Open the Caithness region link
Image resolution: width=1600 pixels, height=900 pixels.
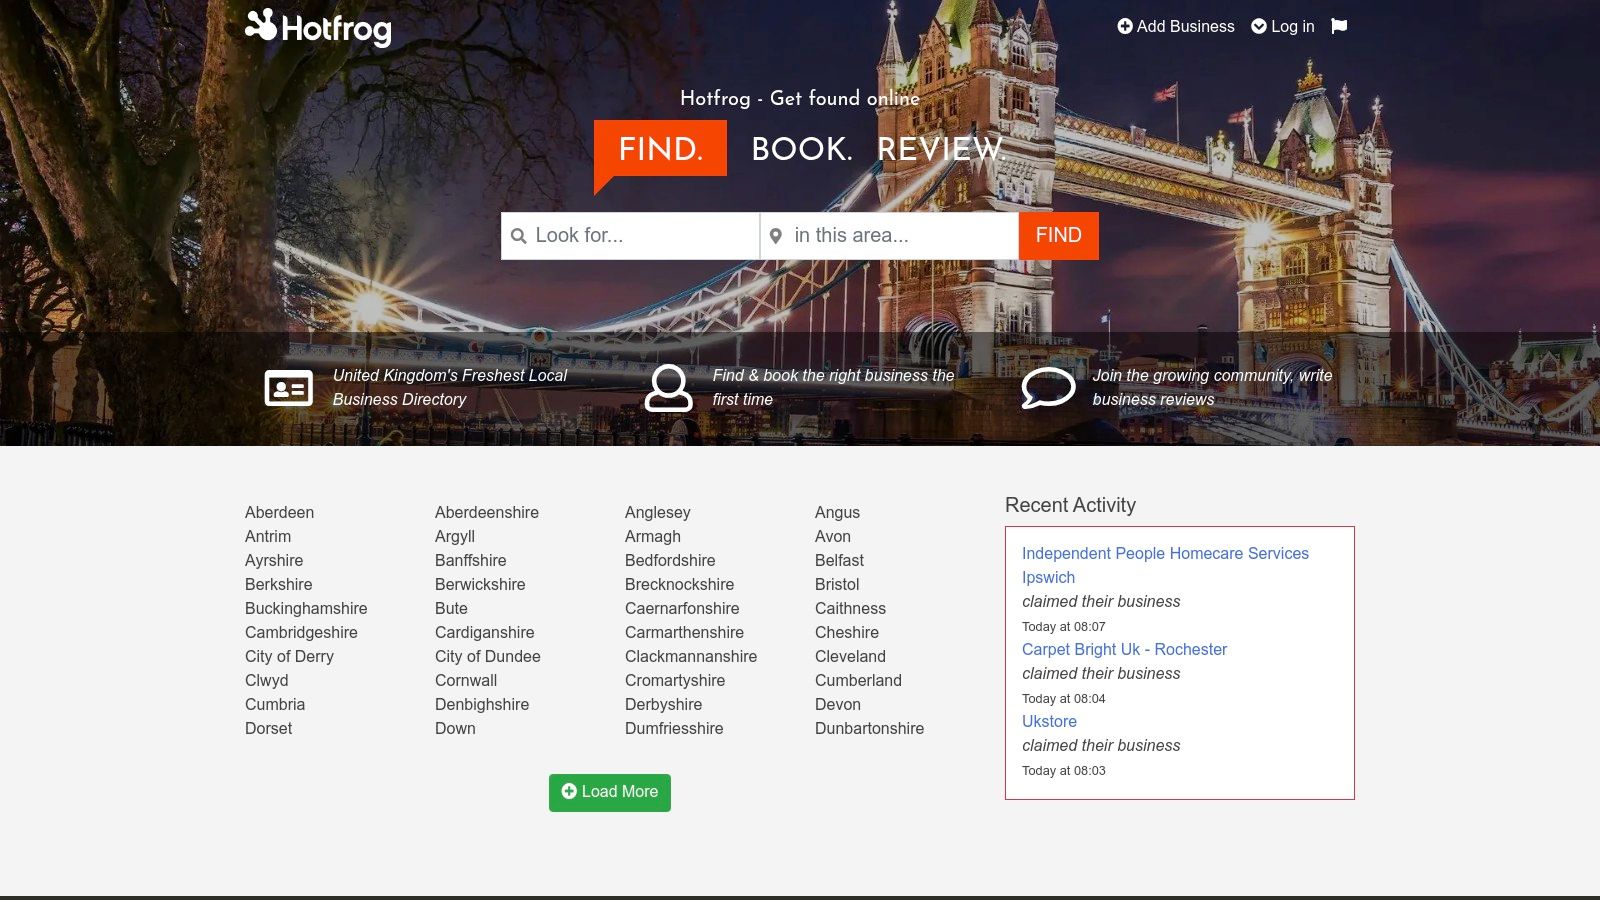[850, 608]
